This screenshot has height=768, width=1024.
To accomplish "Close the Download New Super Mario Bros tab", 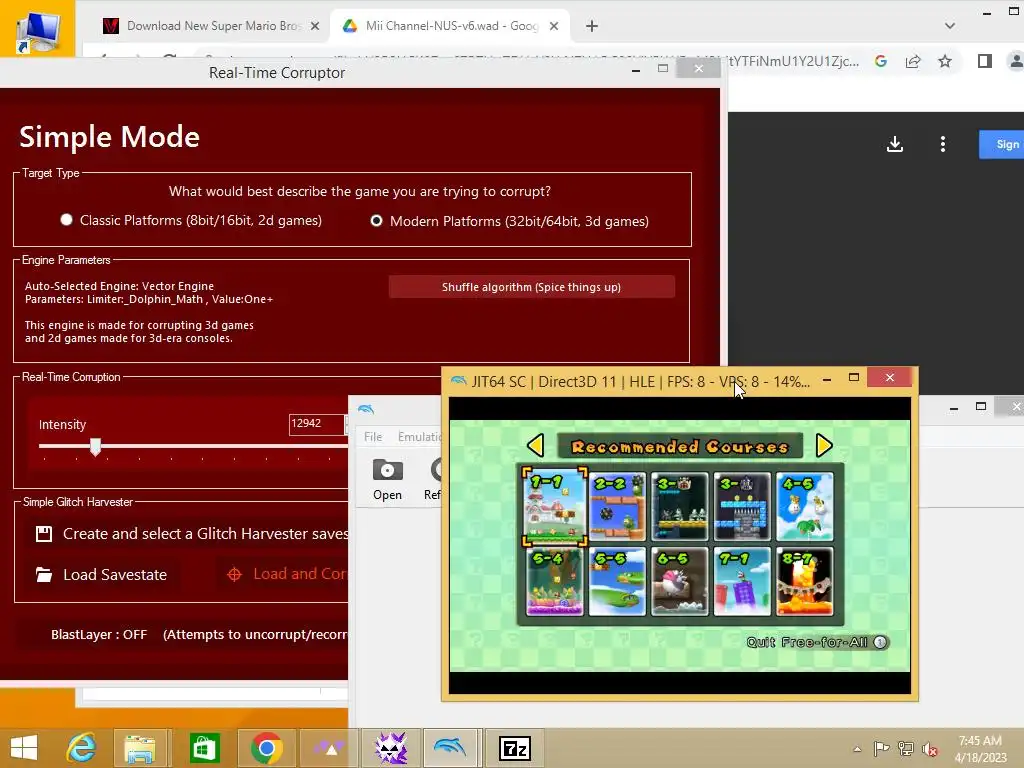I will click(x=315, y=26).
